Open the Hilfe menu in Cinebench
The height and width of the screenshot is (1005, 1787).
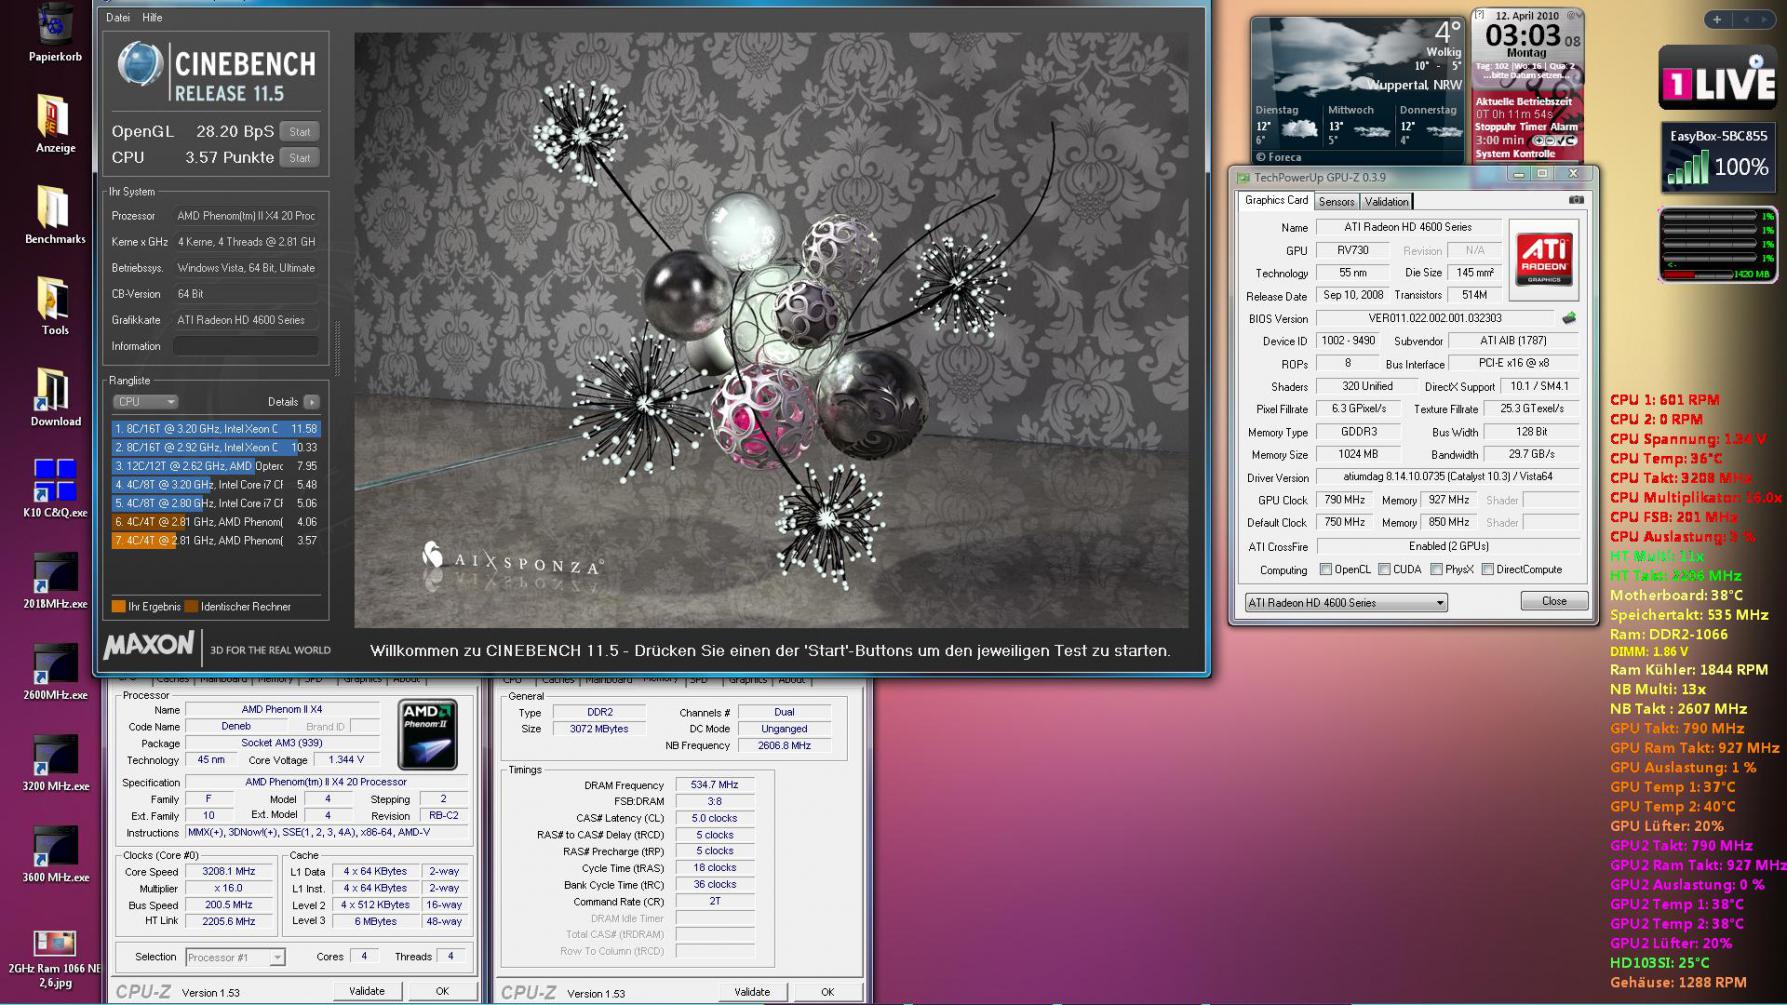[x=152, y=18]
